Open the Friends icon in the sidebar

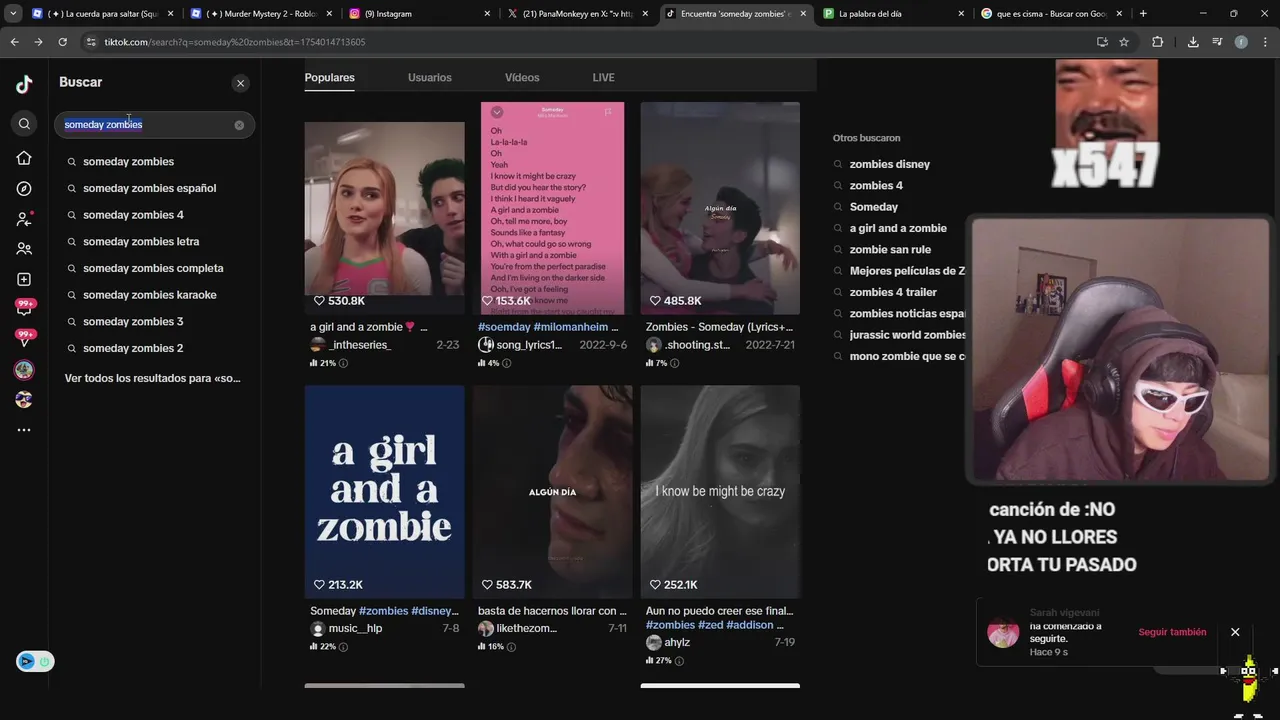(x=24, y=249)
